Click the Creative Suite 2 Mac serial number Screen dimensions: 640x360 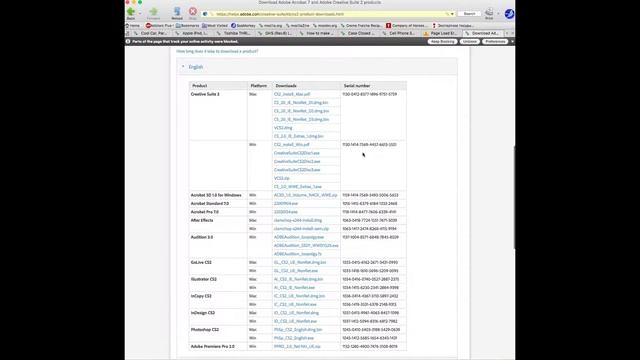click(370, 94)
